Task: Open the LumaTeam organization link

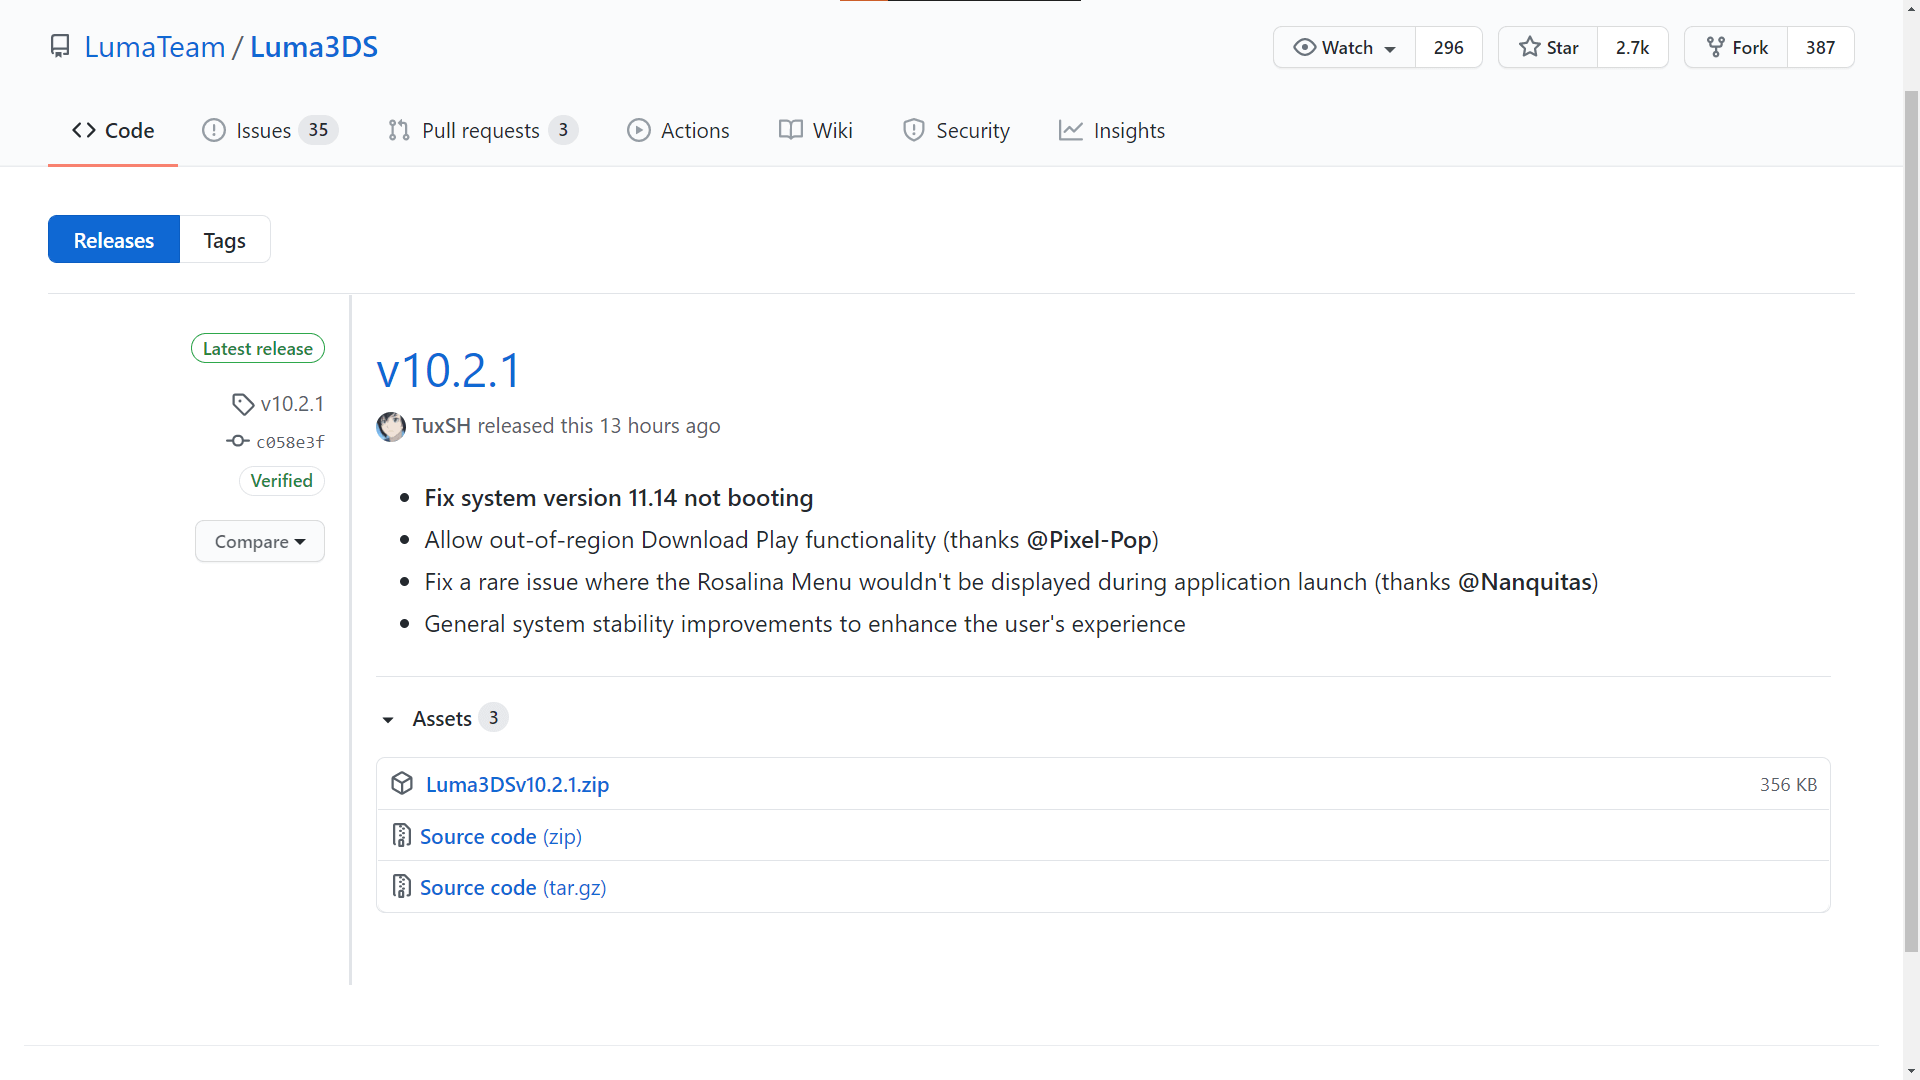Action: click(x=155, y=47)
